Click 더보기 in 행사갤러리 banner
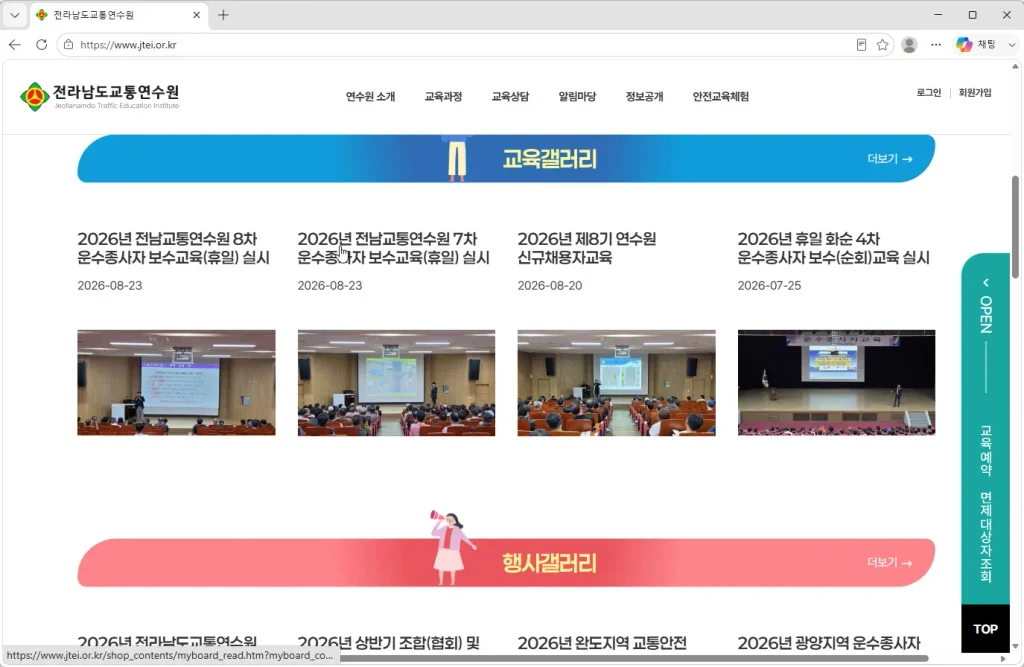The image size is (1024, 667). point(889,562)
